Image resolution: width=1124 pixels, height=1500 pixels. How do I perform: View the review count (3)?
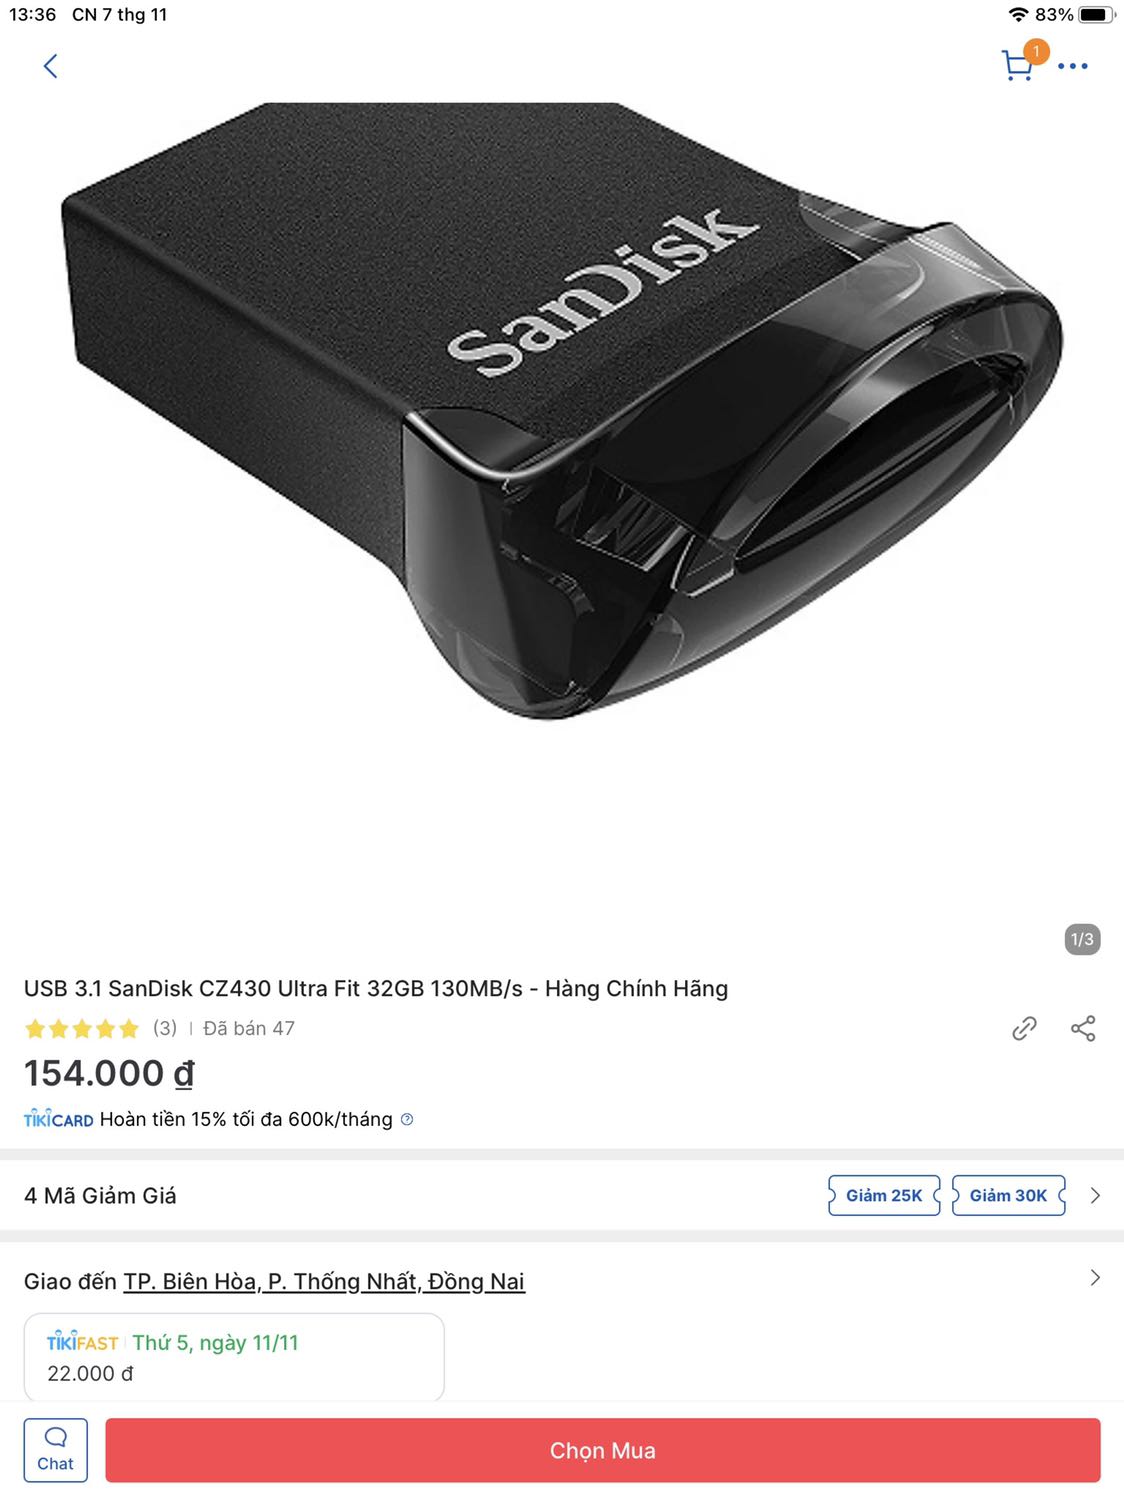(x=165, y=1028)
